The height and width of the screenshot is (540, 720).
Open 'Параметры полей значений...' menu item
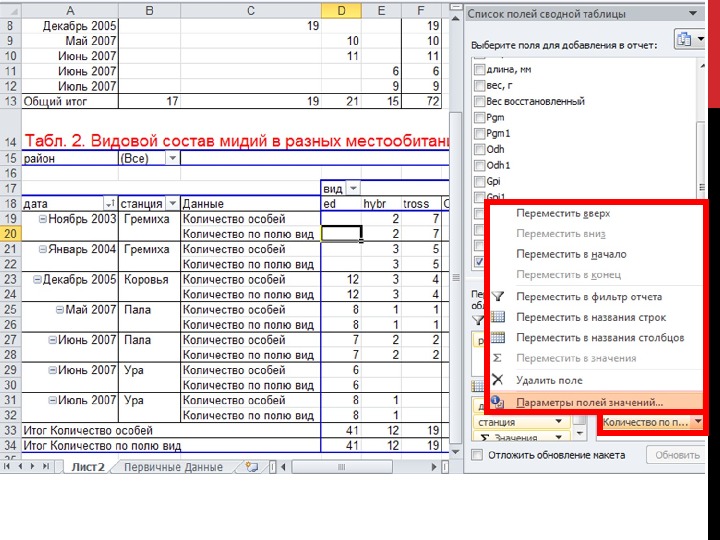pos(596,402)
